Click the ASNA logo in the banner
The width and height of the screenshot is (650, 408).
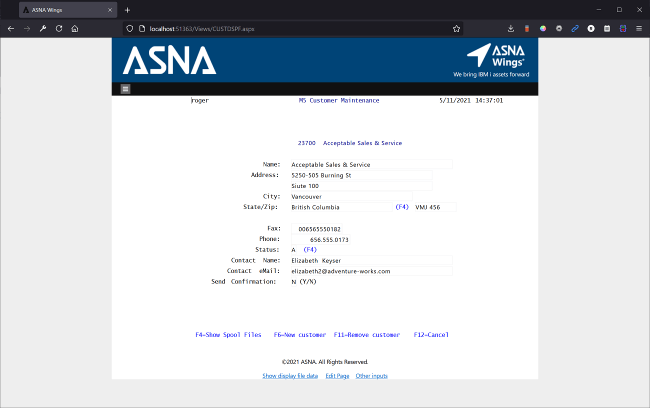tap(169, 61)
